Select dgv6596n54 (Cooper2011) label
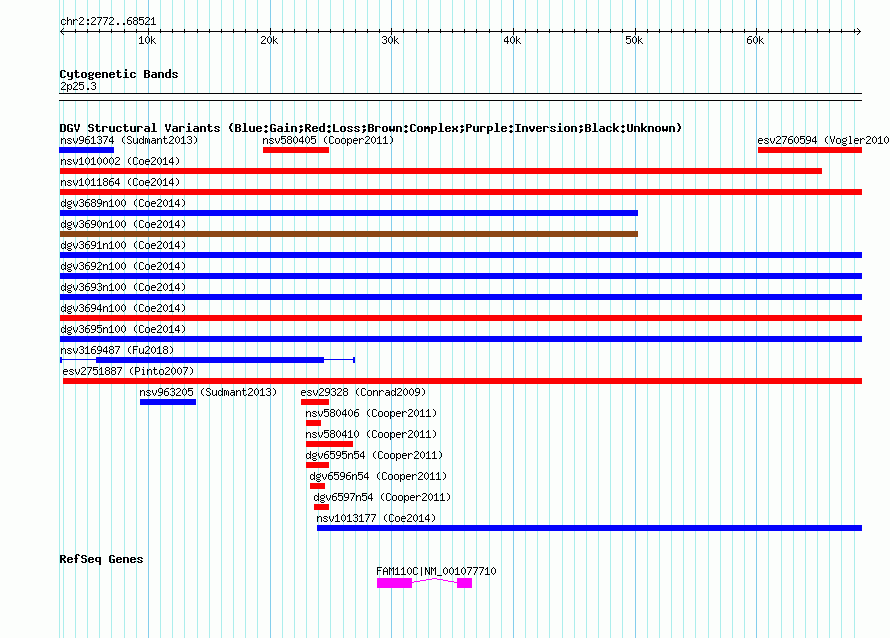This screenshot has height=638, width=890. pos(378,476)
